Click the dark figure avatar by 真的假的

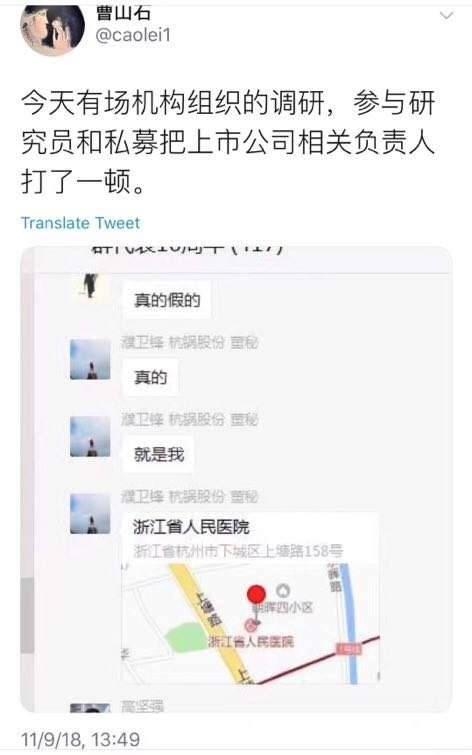click(90, 285)
